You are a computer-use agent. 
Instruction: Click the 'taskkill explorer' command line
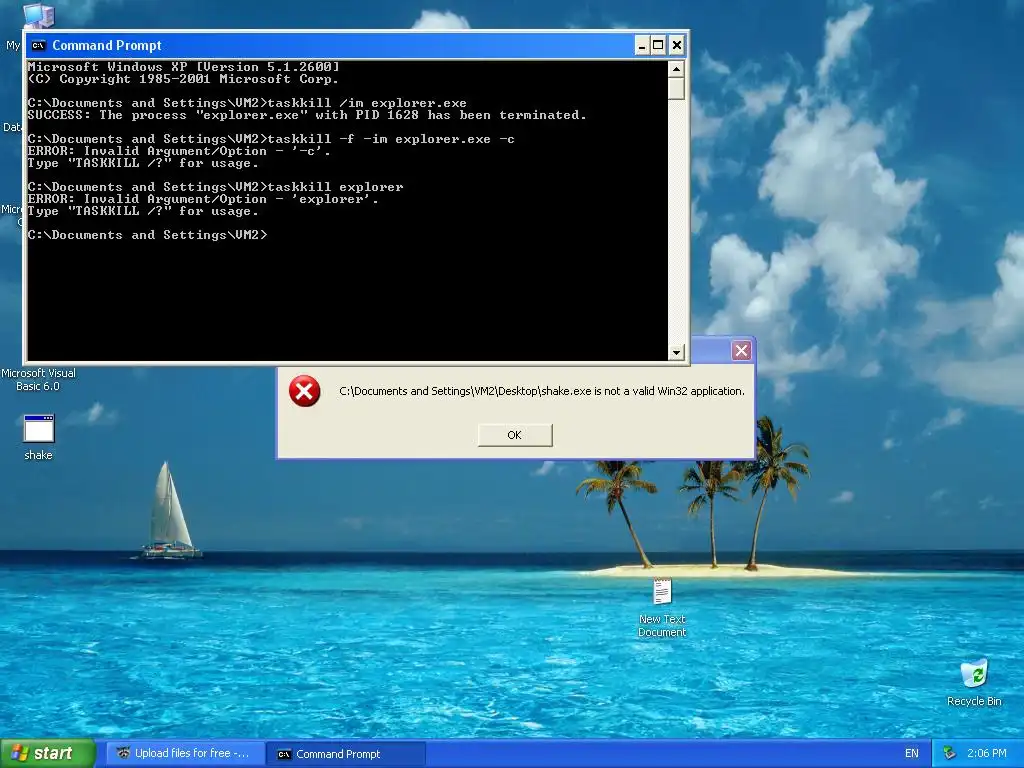coord(216,187)
